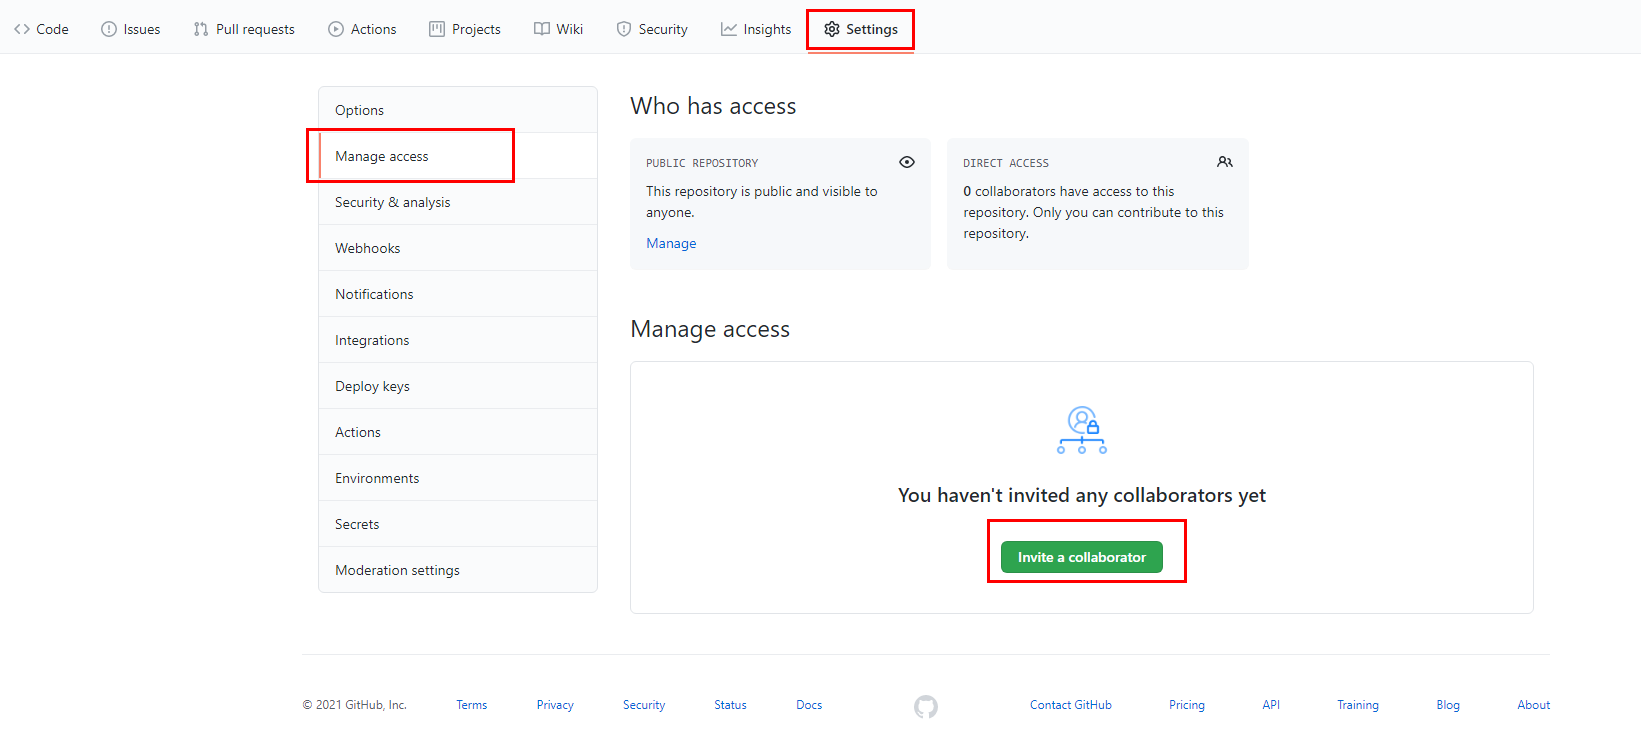Select Manage access in the sidebar
This screenshot has width=1641, height=750.
point(458,156)
